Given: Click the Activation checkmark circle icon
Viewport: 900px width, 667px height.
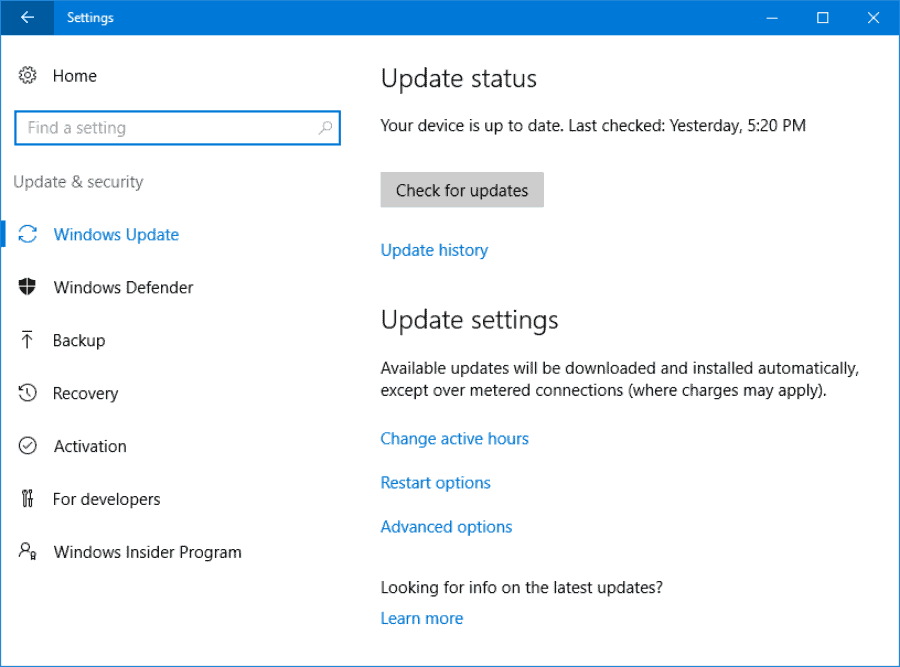Looking at the screenshot, I should (28, 445).
